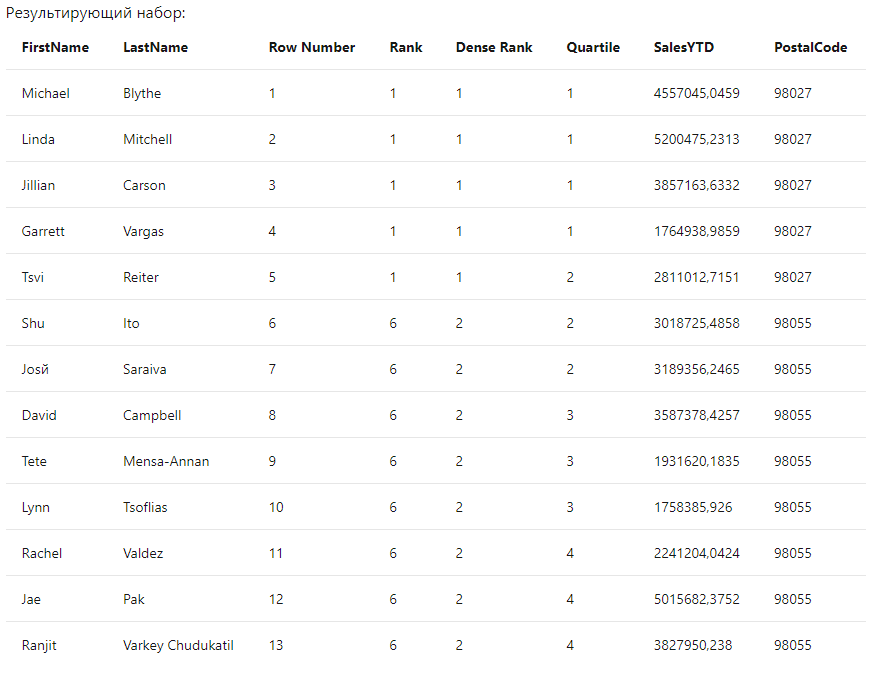
Task: Select the cell containing Michael
Action: point(46,93)
